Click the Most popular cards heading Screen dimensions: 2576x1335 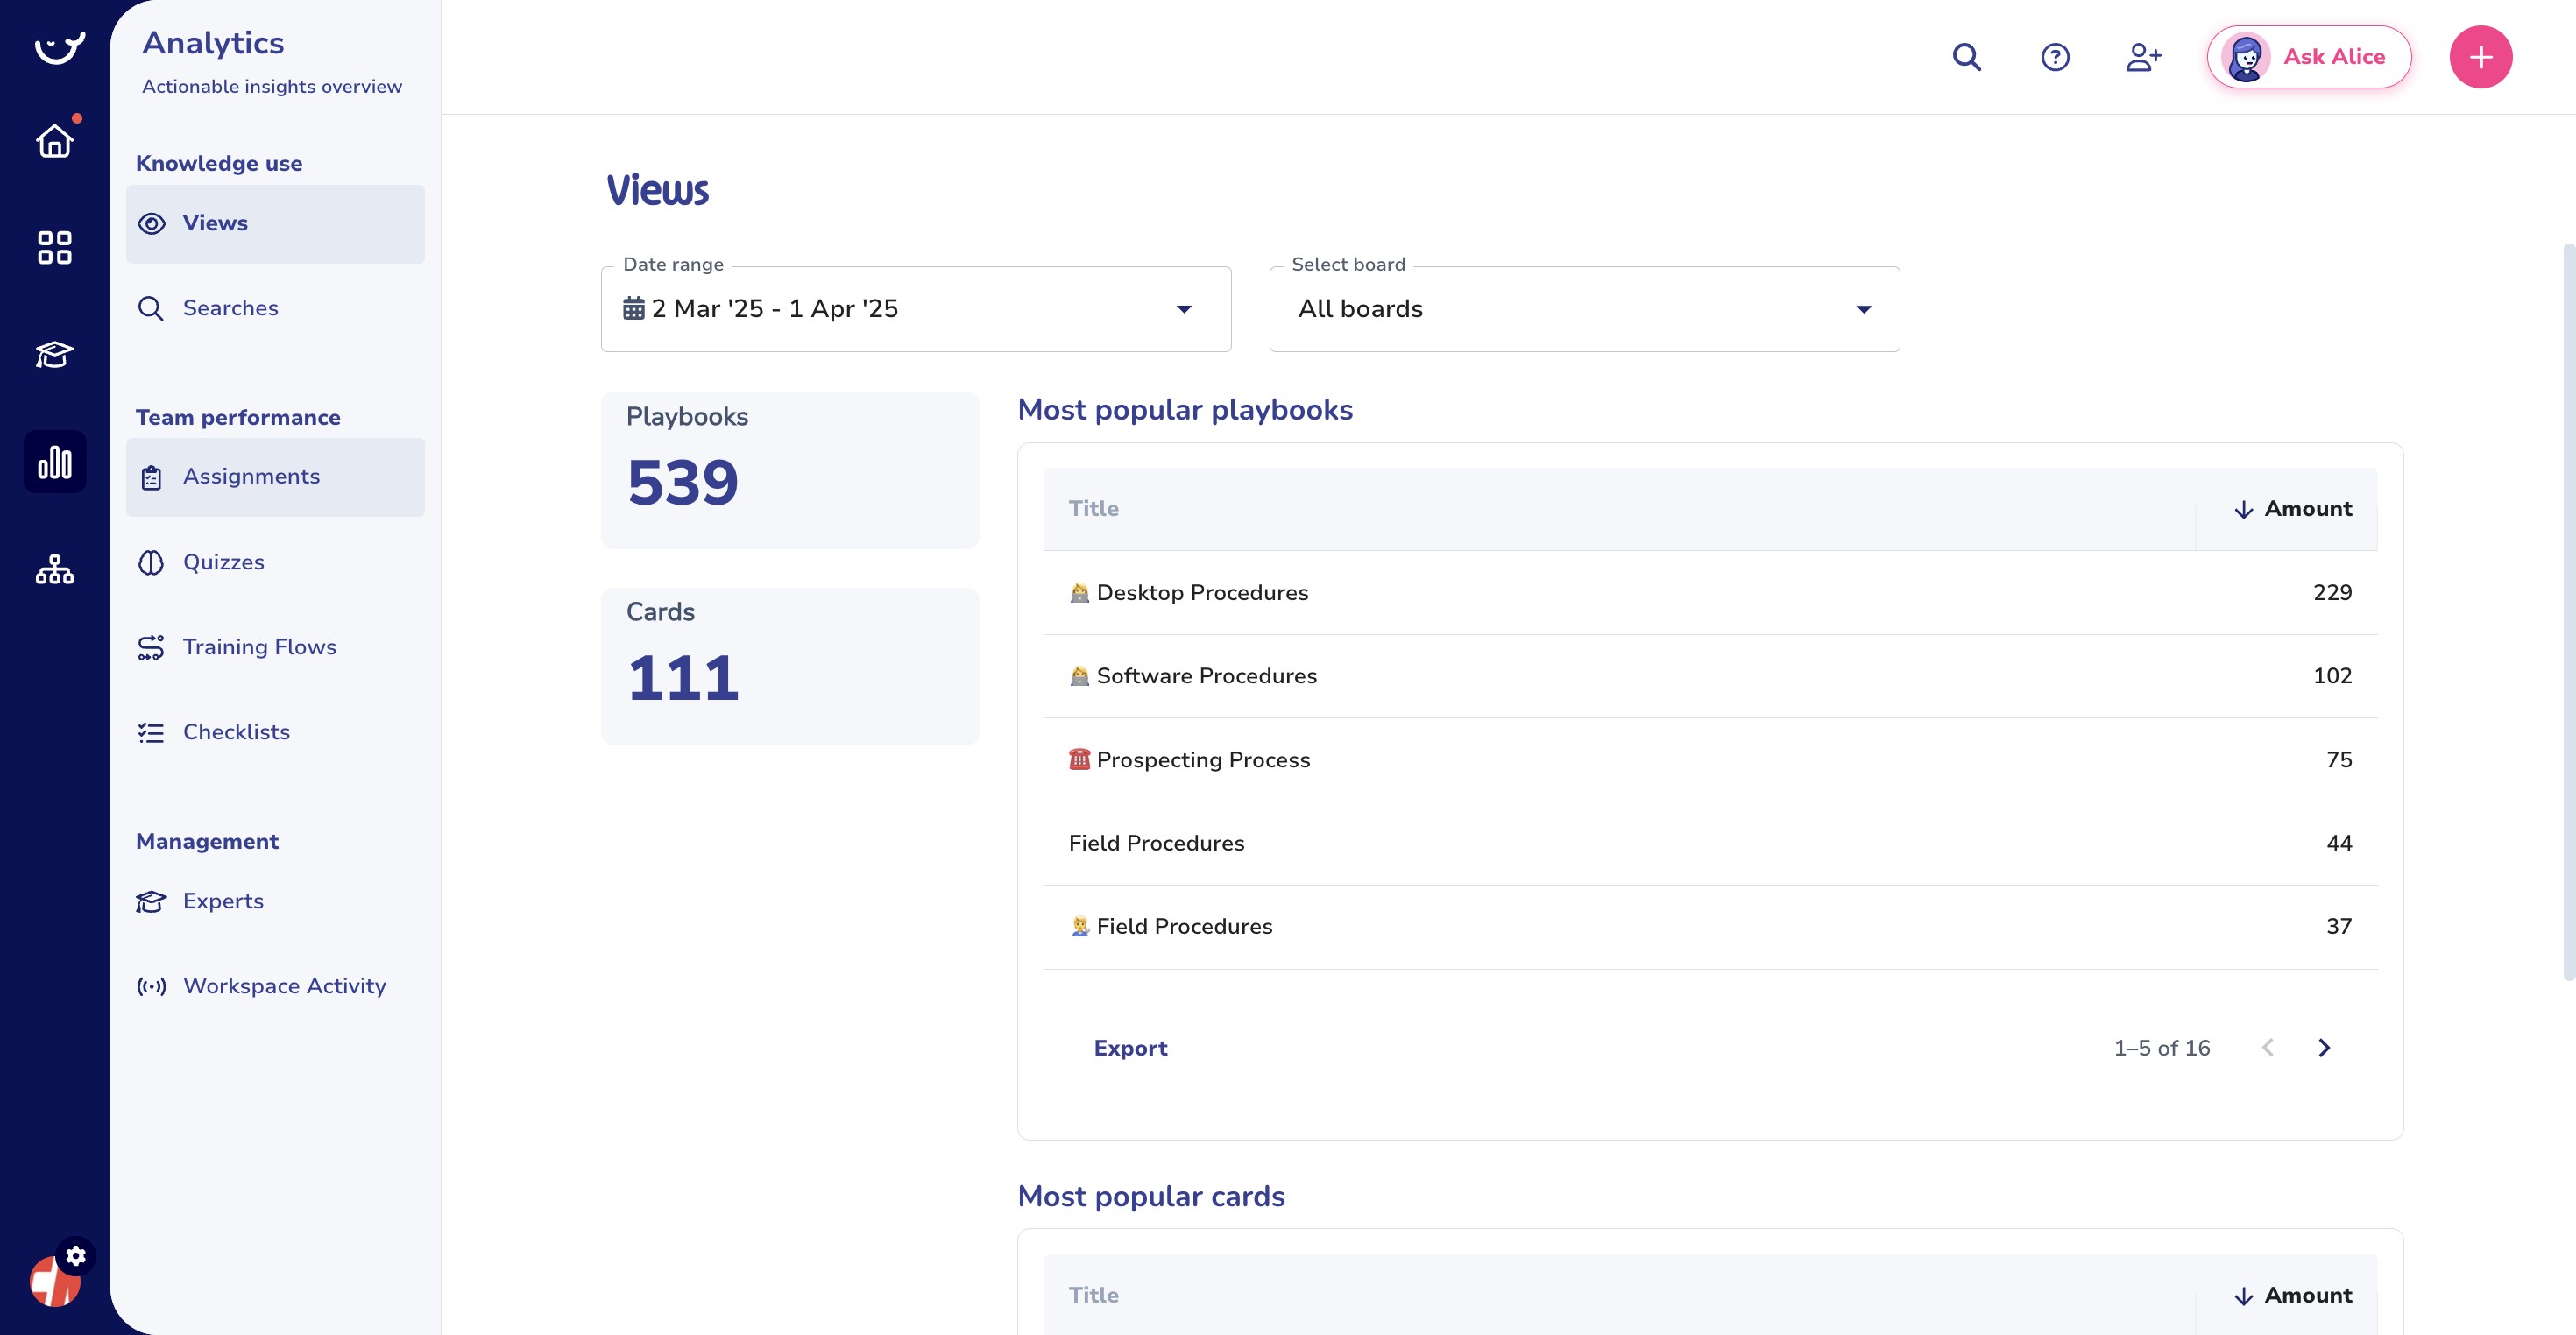pyautogui.click(x=1151, y=1196)
